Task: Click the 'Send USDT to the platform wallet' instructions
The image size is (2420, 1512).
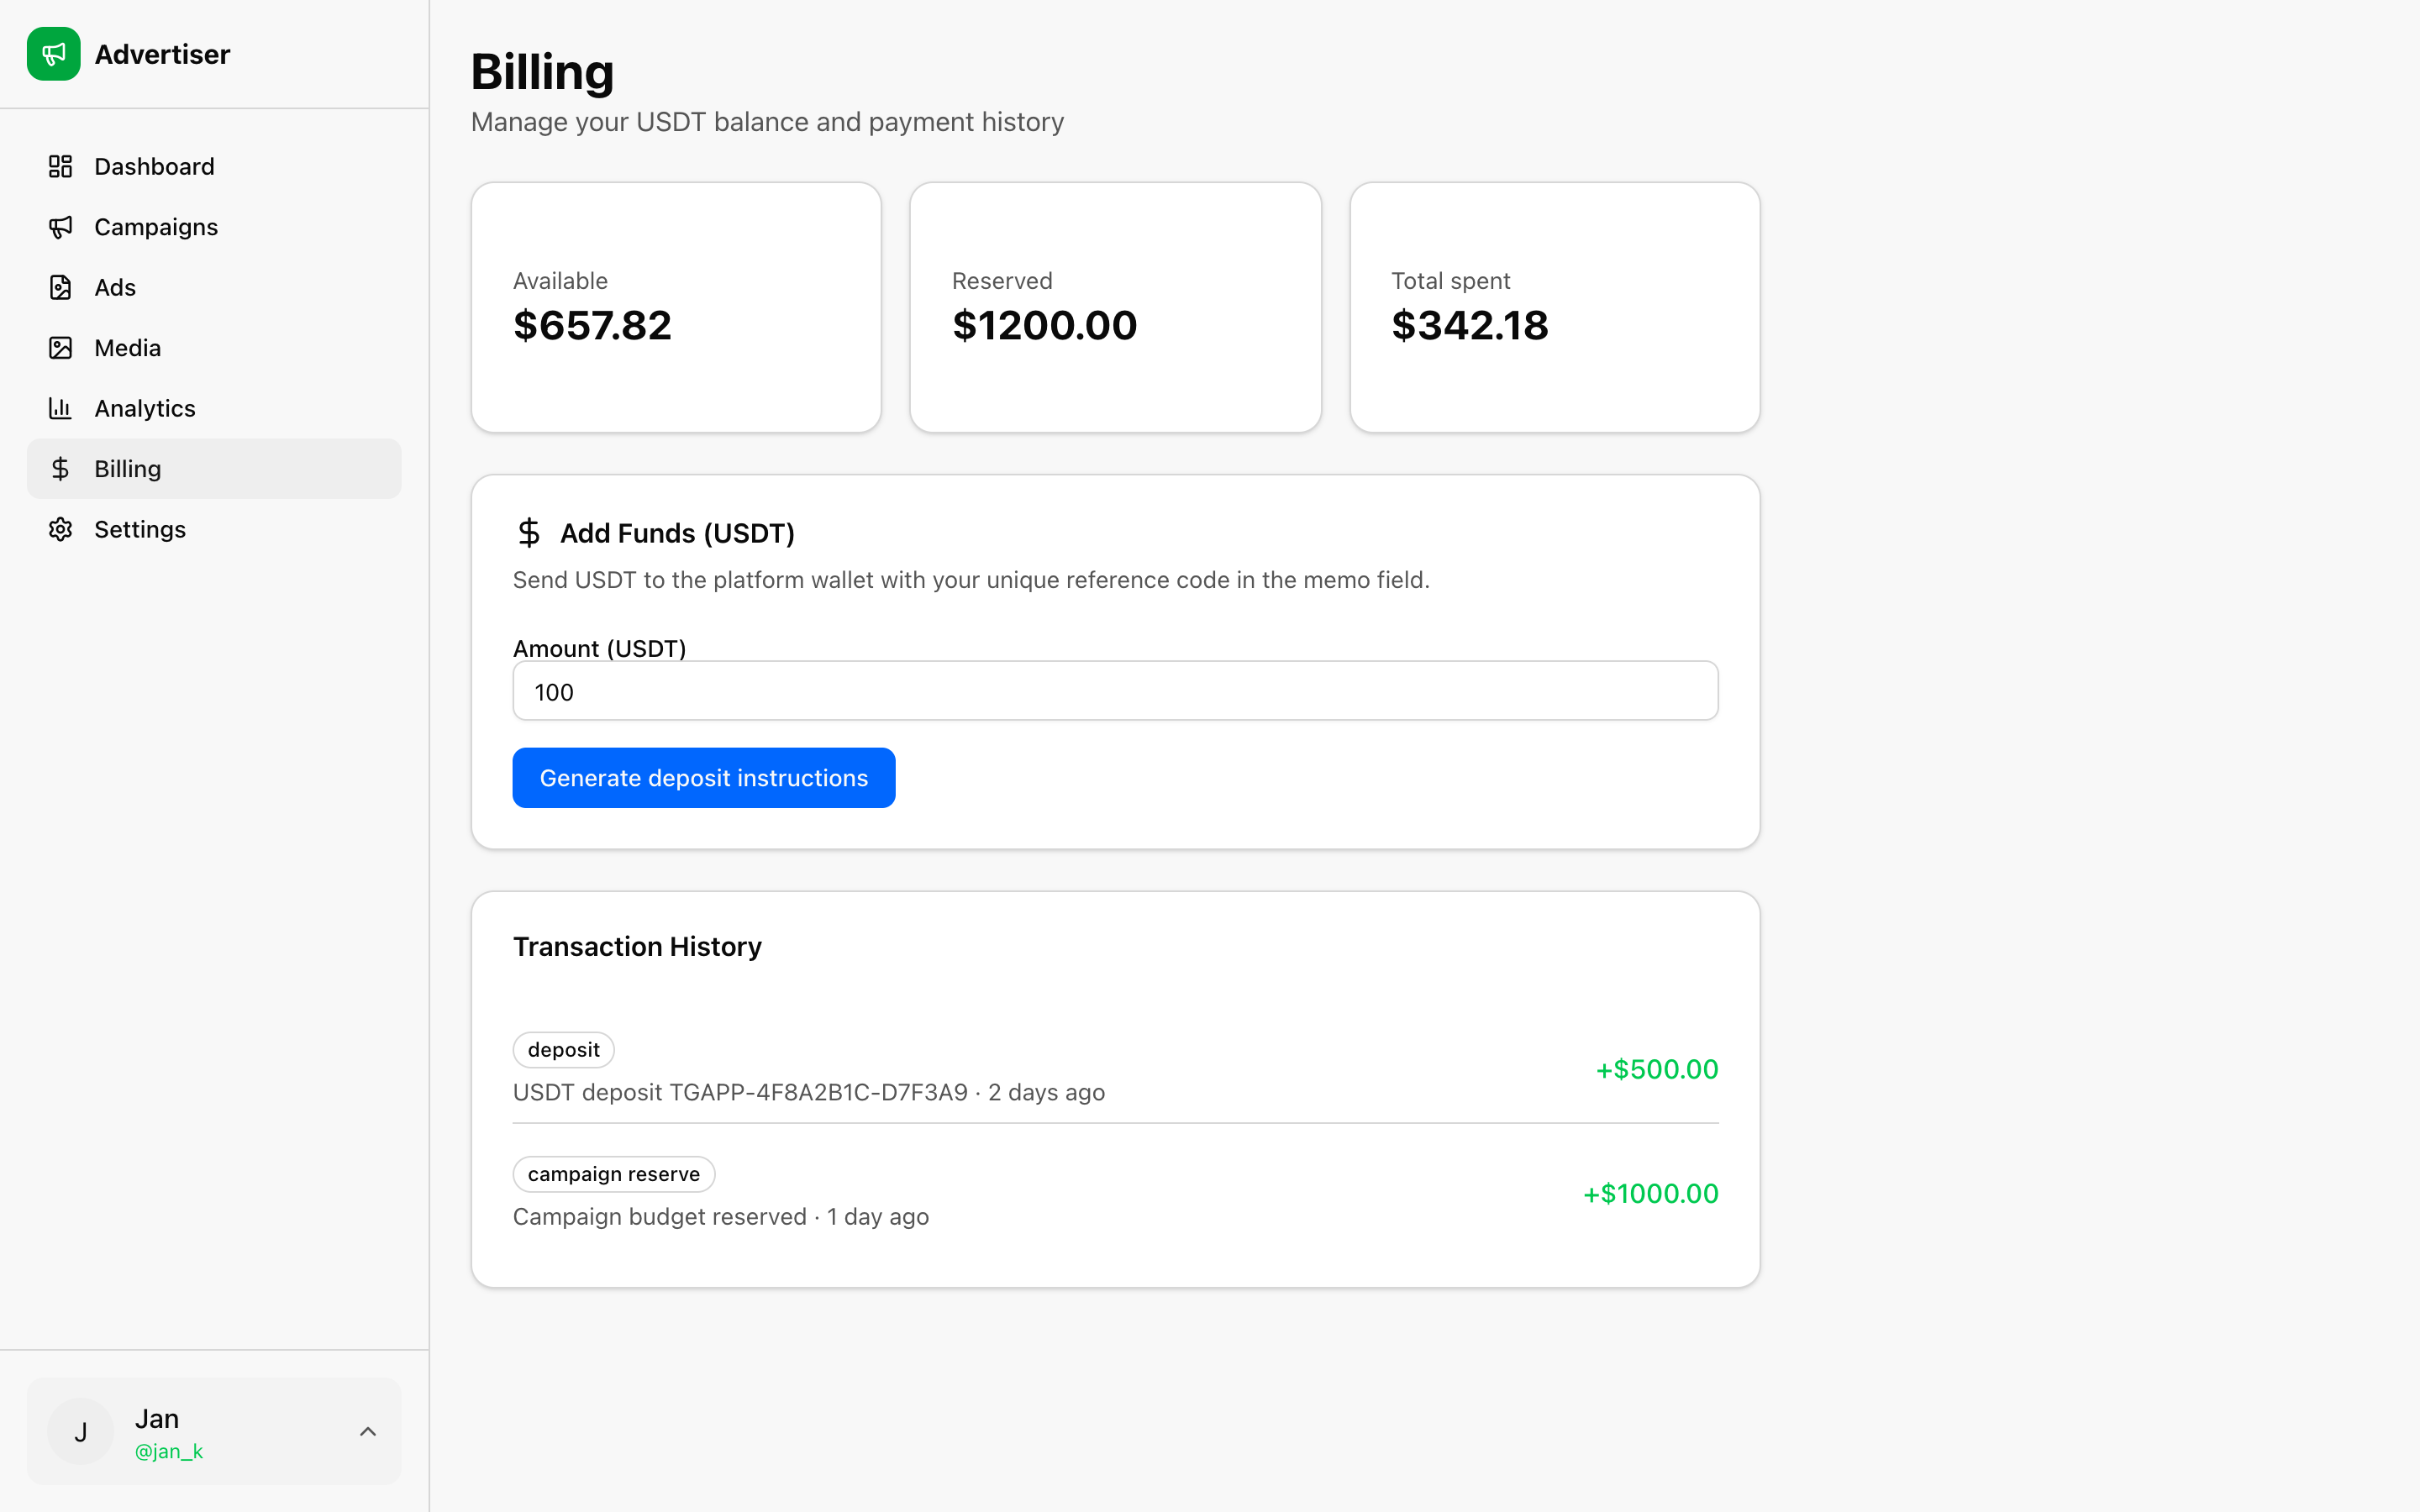Action: click(x=971, y=580)
